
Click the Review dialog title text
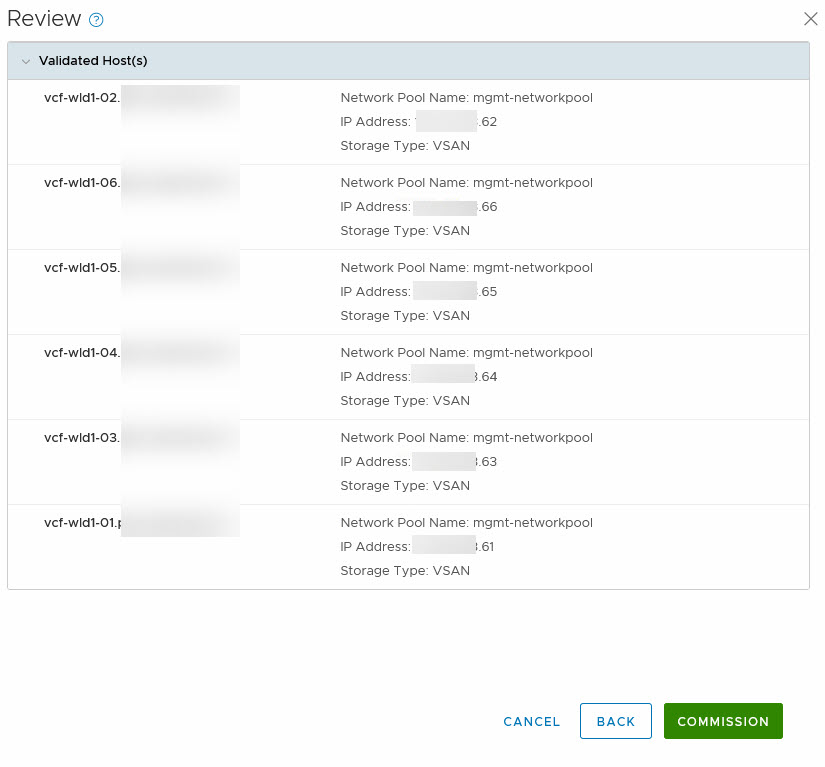click(44, 19)
